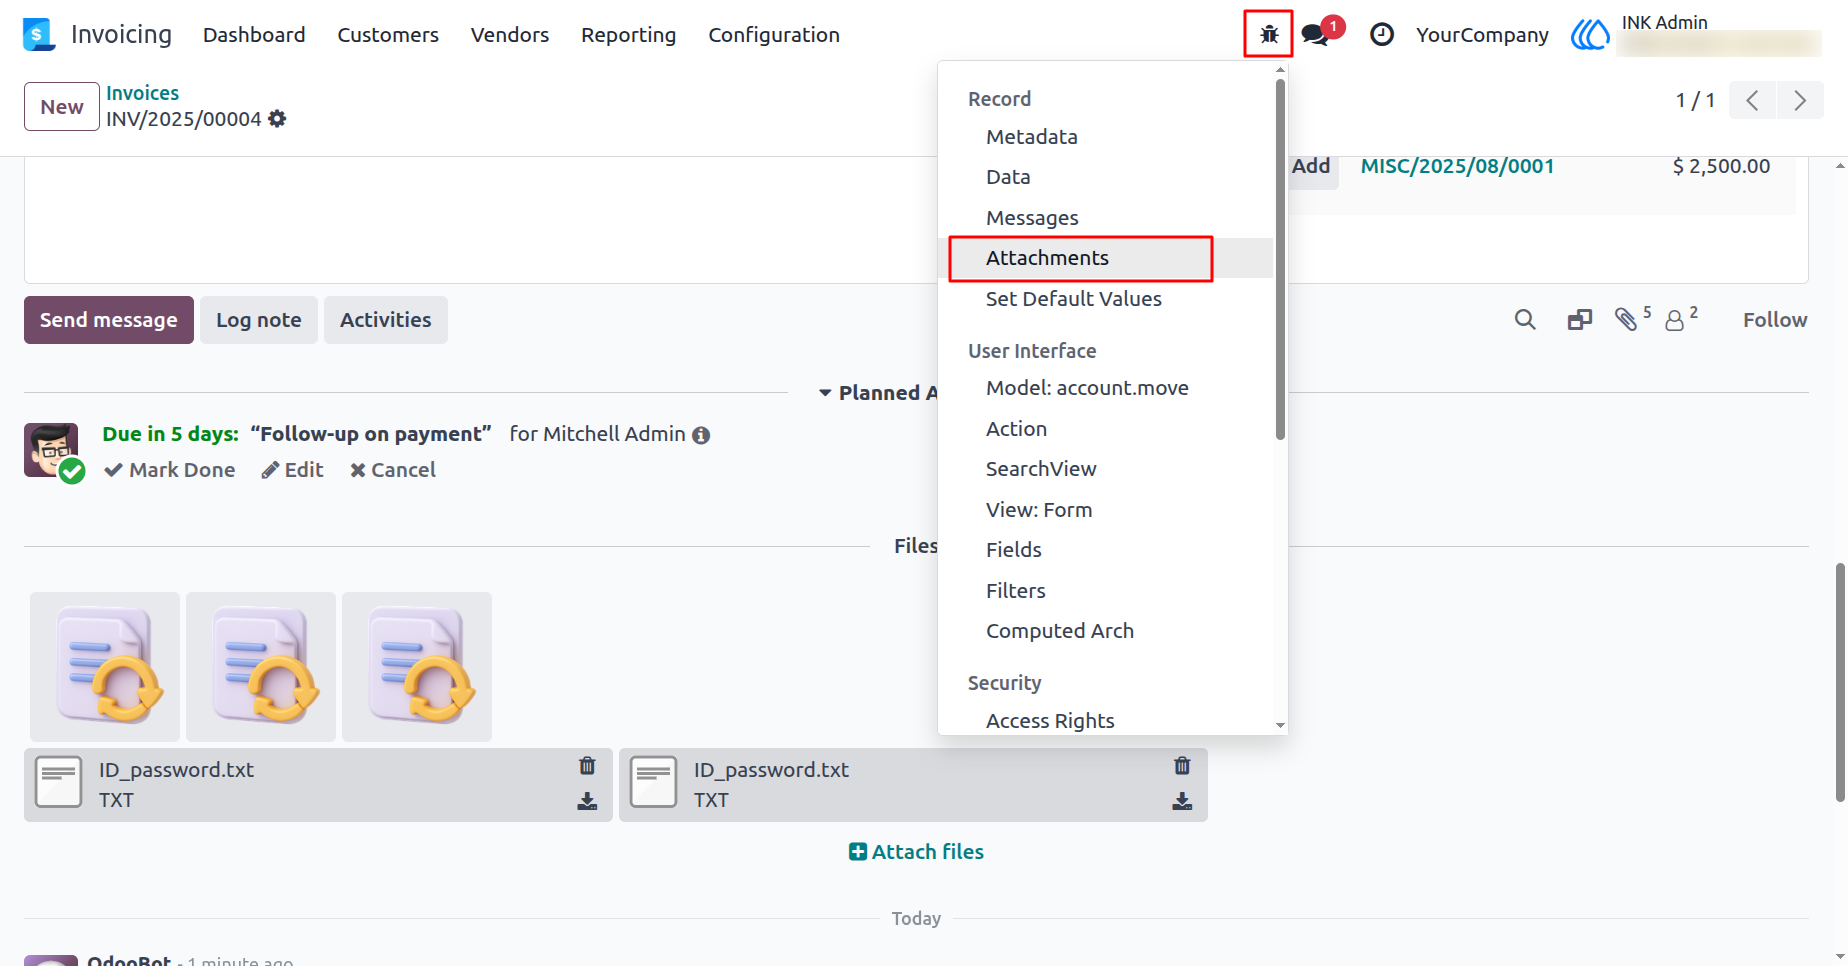
Task: Open the Vendors menu
Action: (510, 35)
